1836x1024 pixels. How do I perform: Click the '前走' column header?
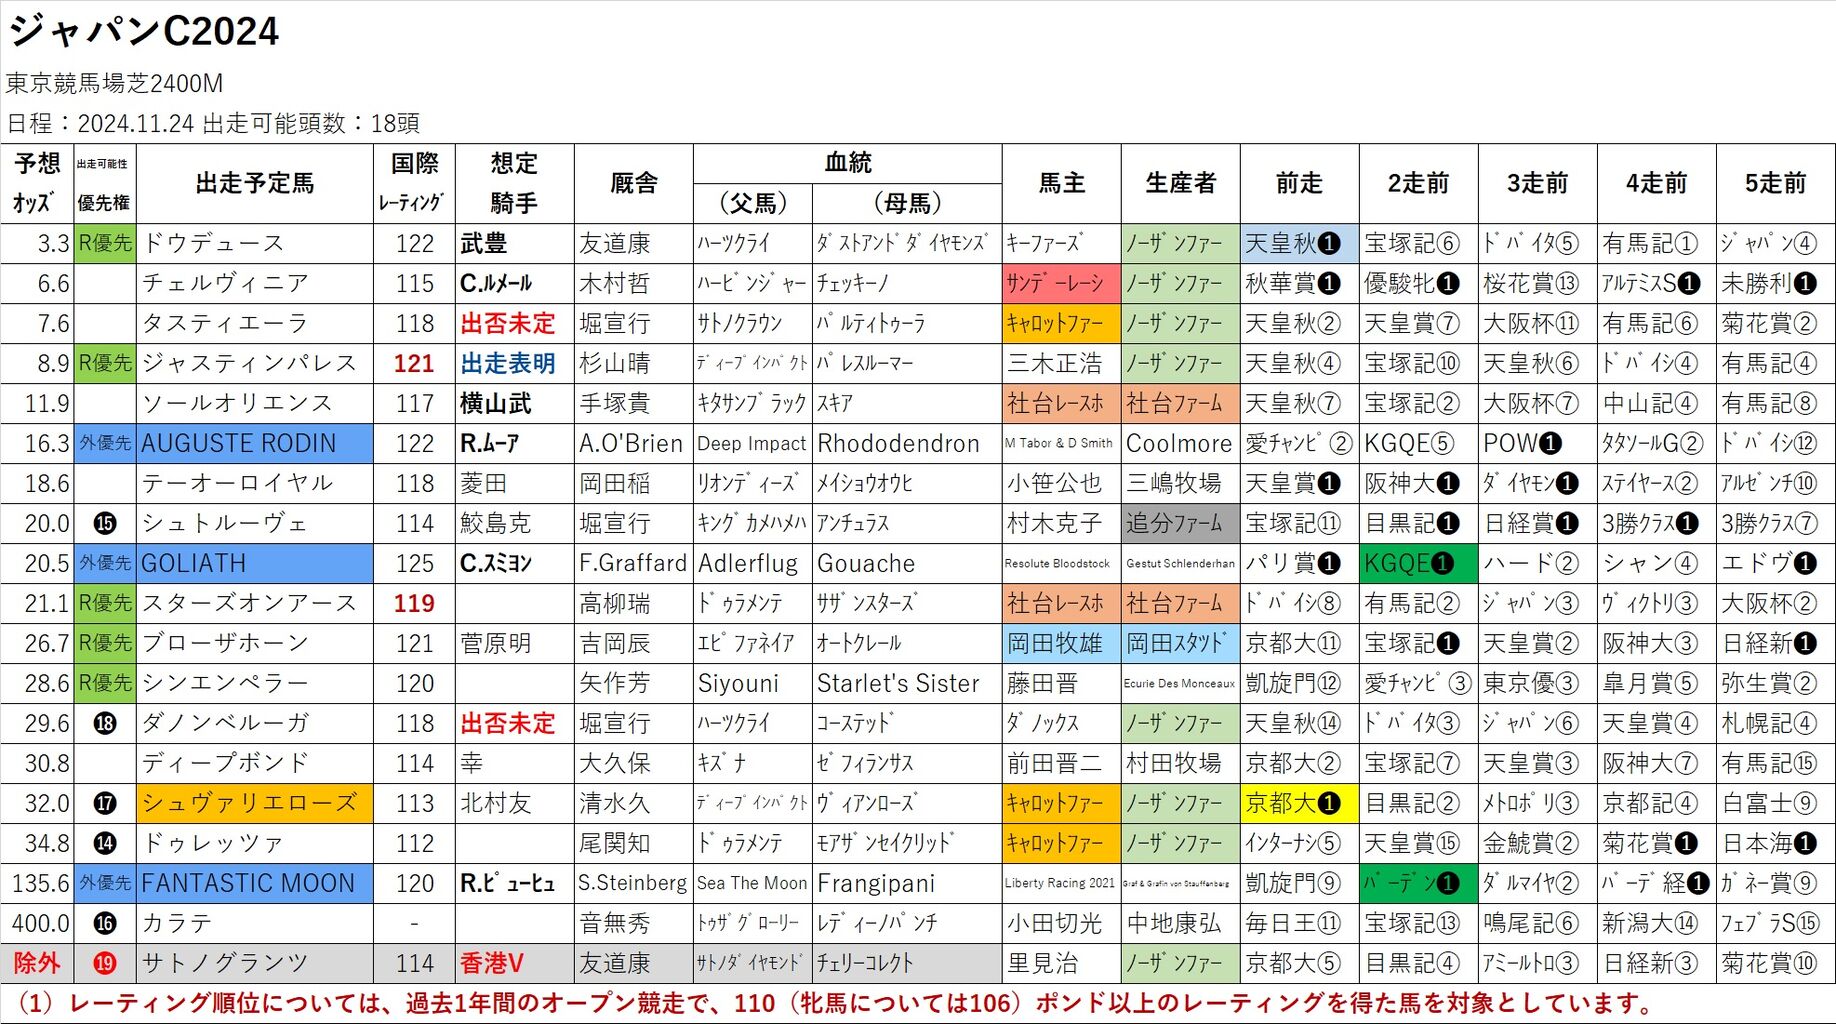(1299, 183)
